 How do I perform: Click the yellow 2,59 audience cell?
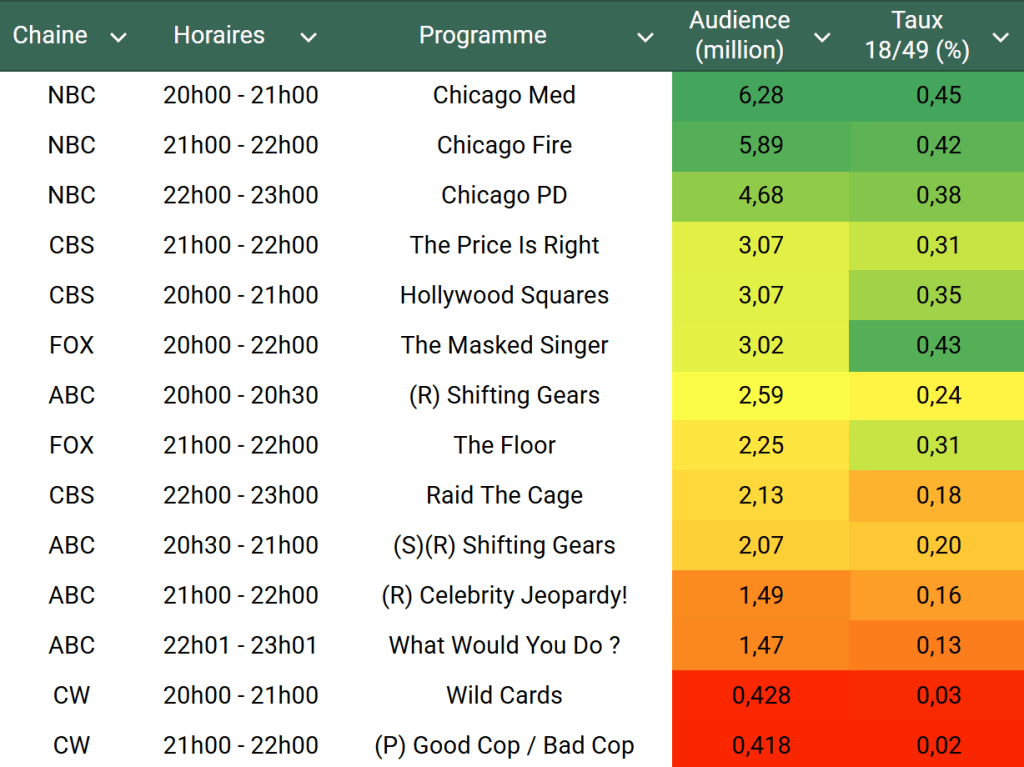coord(761,396)
